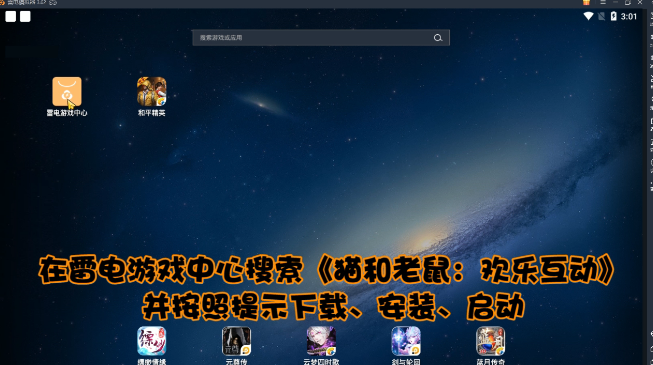
Task: Click the charging battery icon
Action: 613,16
